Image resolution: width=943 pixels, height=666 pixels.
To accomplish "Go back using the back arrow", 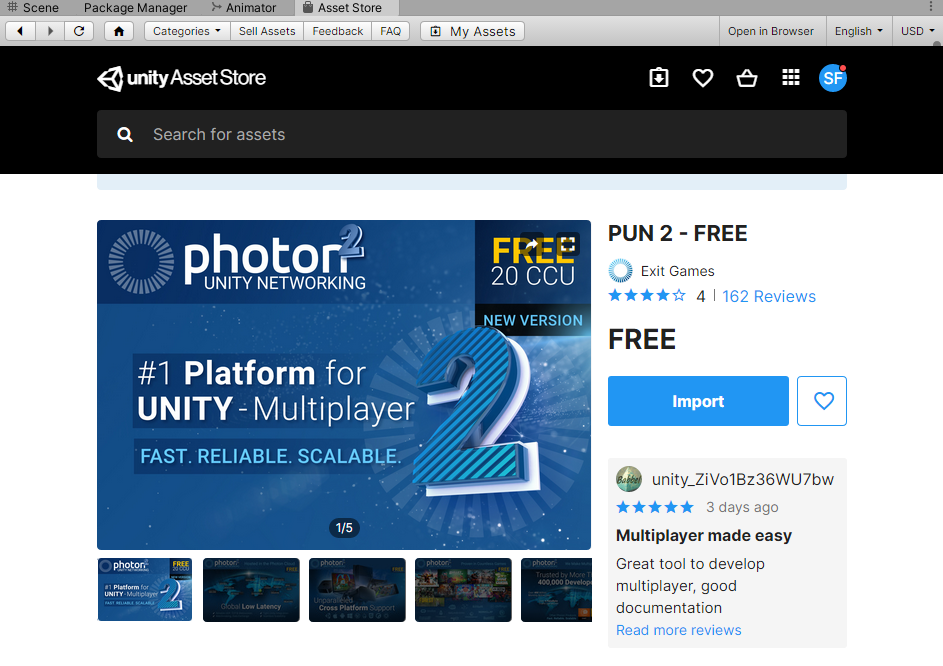I will pyautogui.click(x=20, y=31).
